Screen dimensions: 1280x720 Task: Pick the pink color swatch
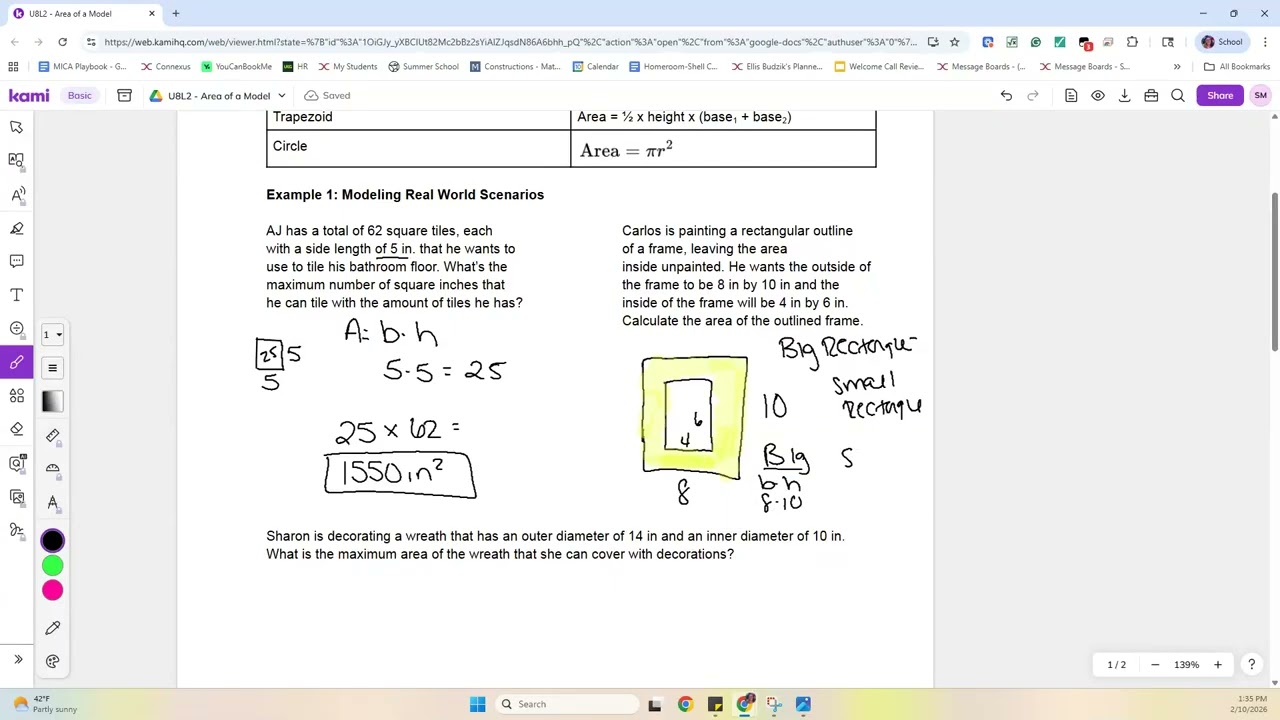52,591
